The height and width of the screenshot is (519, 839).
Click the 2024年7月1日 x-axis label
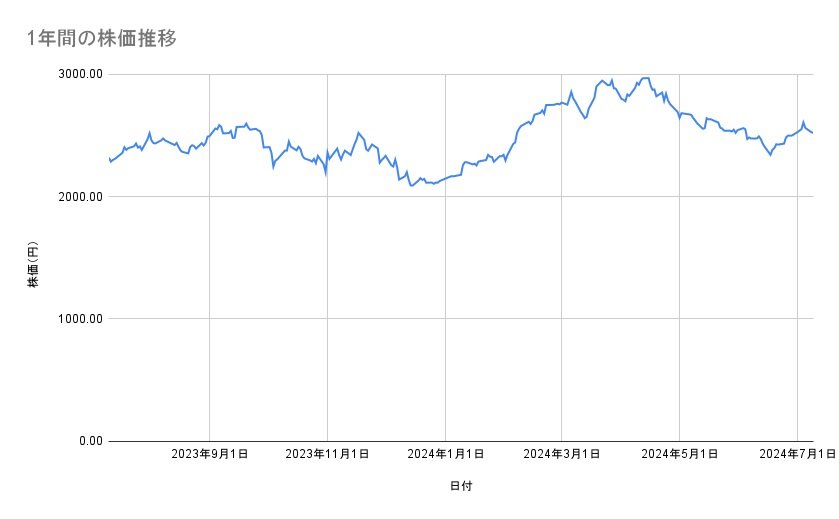(x=796, y=454)
